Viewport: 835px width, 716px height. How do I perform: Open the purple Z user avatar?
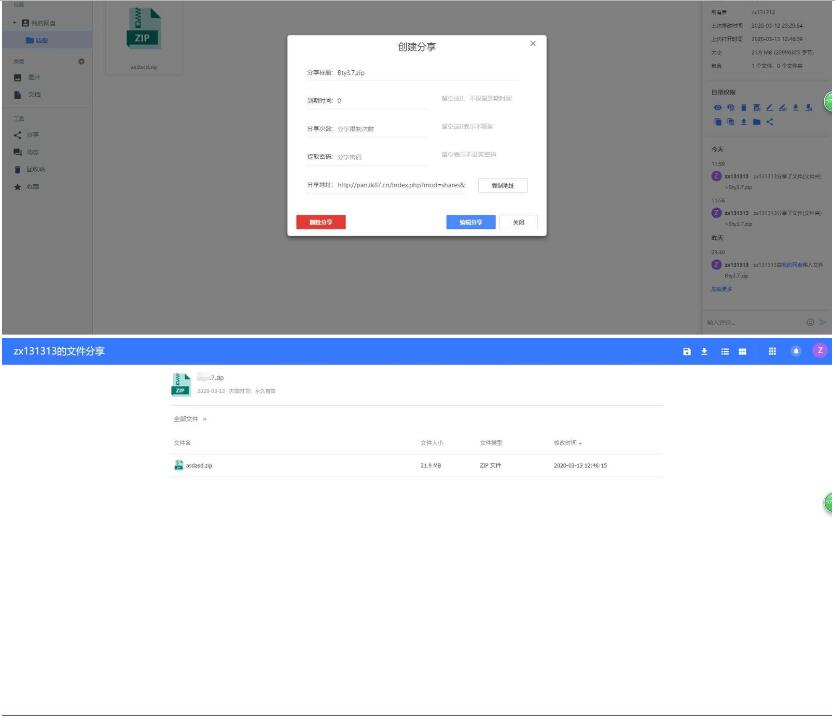click(819, 350)
